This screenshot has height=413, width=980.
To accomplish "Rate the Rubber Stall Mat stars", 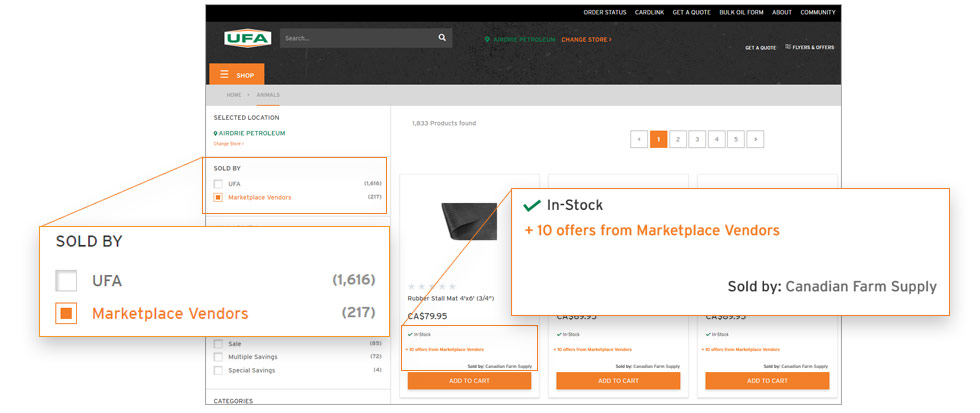I will (432, 286).
